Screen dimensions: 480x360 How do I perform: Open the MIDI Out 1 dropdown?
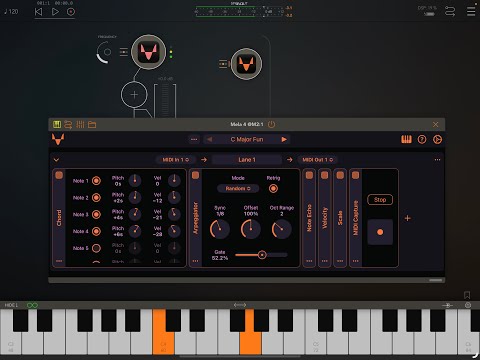(x=317, y=160)
